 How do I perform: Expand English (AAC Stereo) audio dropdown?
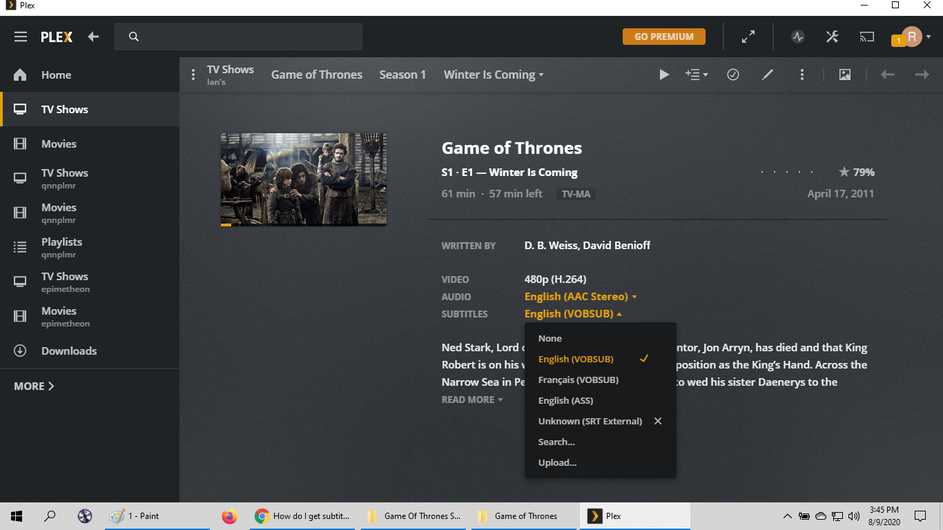(x=580, y=297)
